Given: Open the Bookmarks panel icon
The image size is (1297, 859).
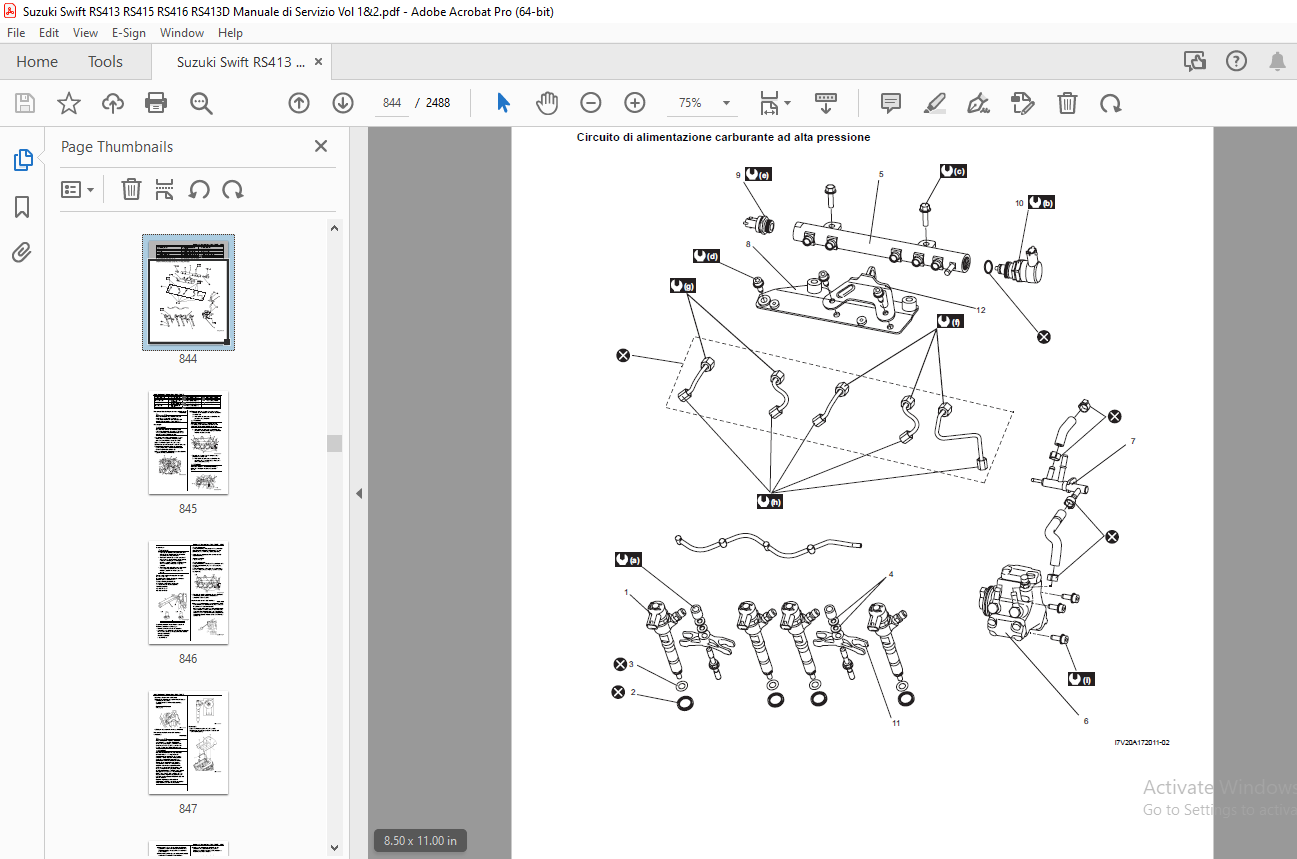Looking at the screenshot, I should click(x=22, y=207).
